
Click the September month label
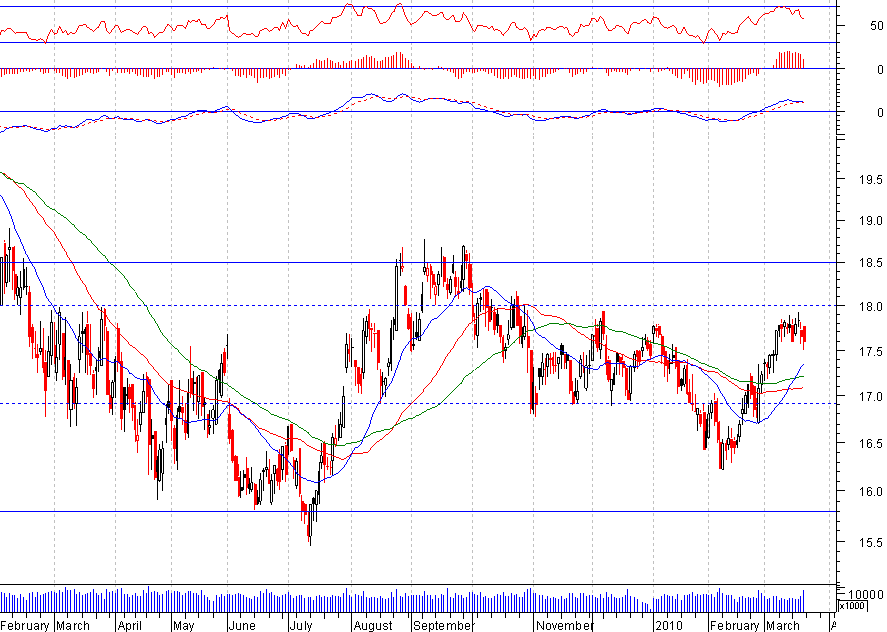[442, 625]
